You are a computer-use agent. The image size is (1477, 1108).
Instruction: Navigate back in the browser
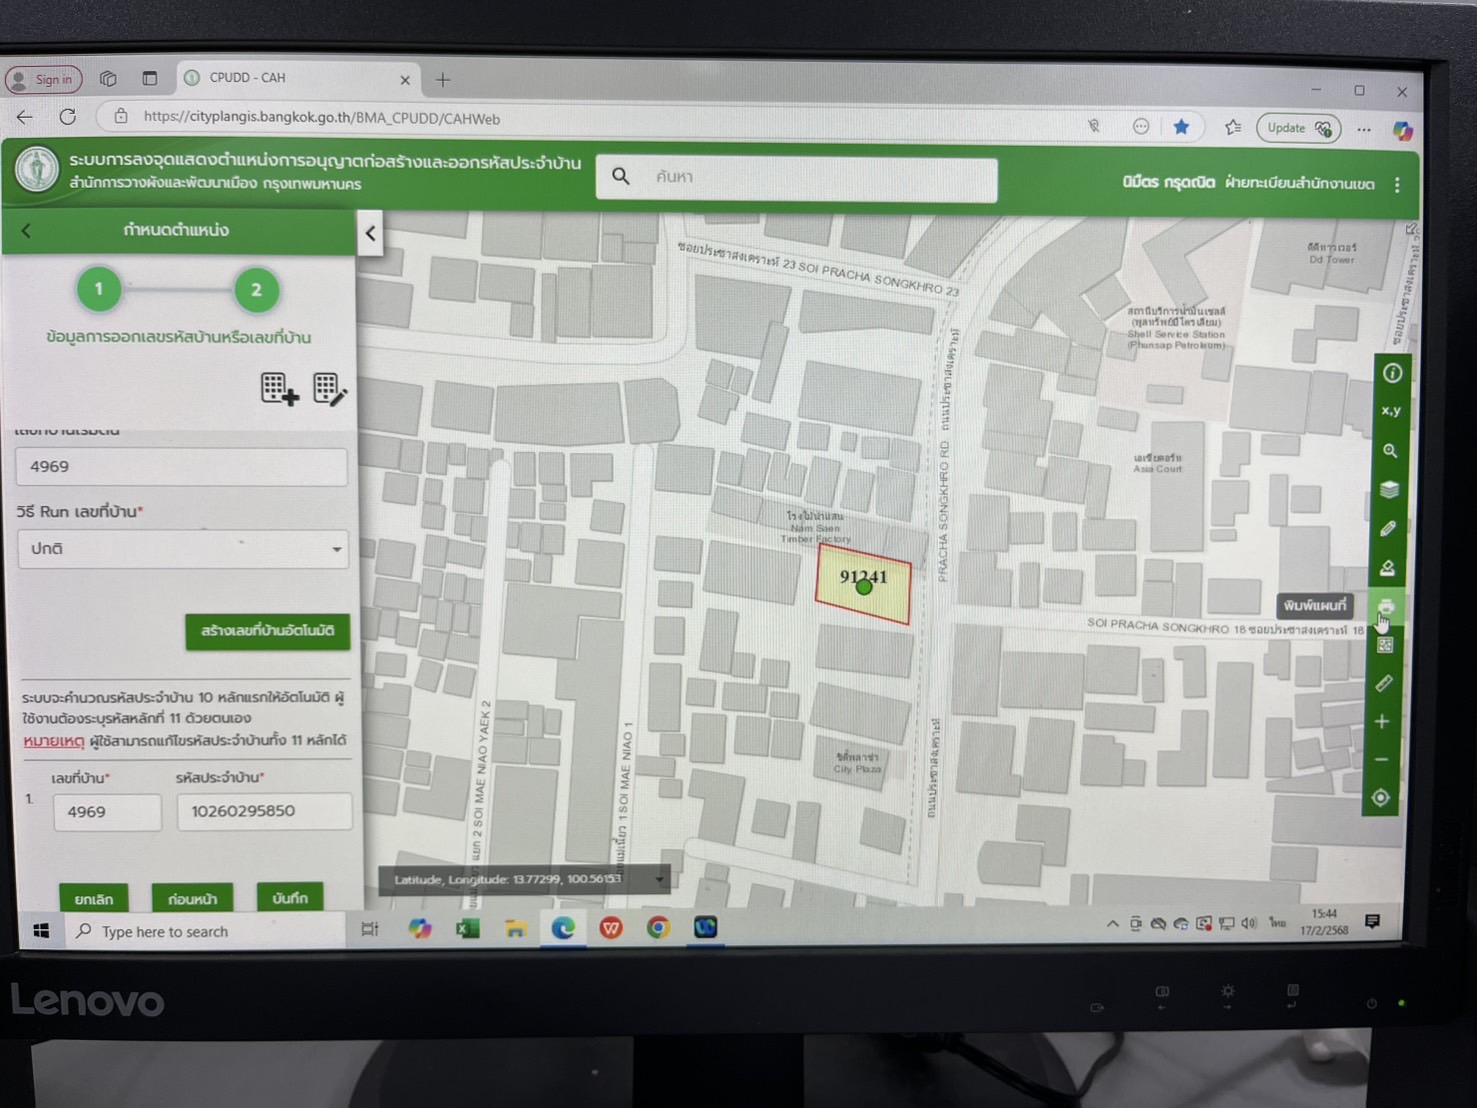coord(25,117)
